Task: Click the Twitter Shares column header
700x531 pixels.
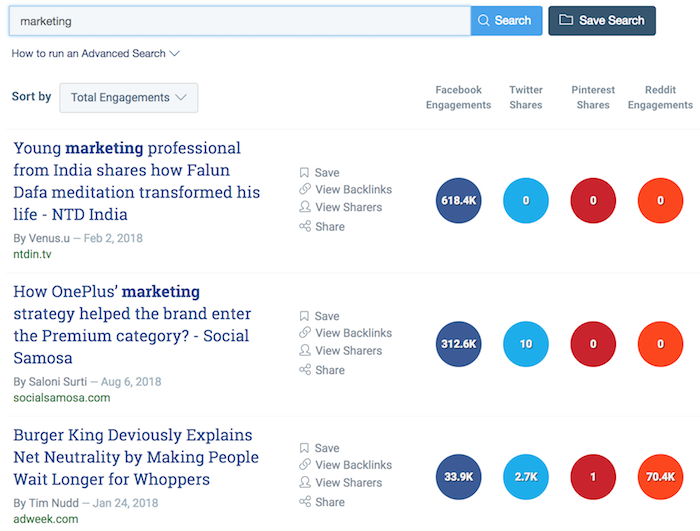Action: (x=526, y=97)
